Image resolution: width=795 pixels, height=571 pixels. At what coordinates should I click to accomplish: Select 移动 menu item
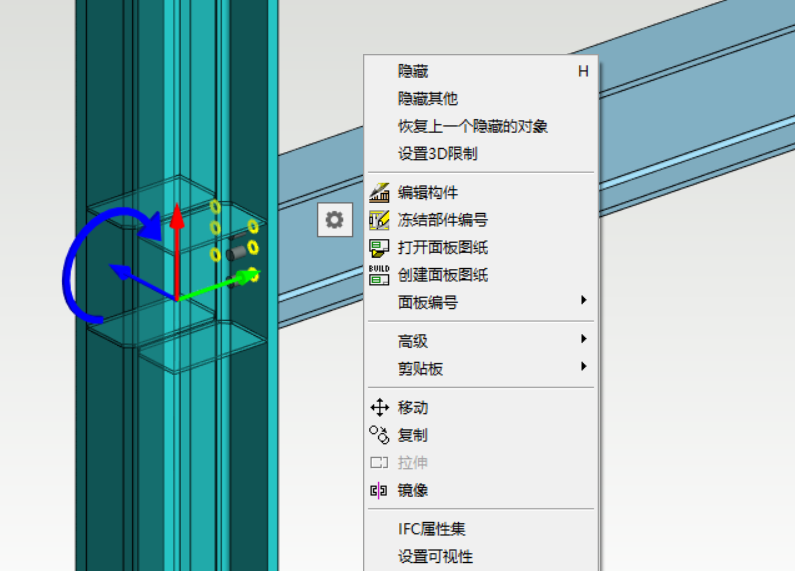(x=481, y=408)
